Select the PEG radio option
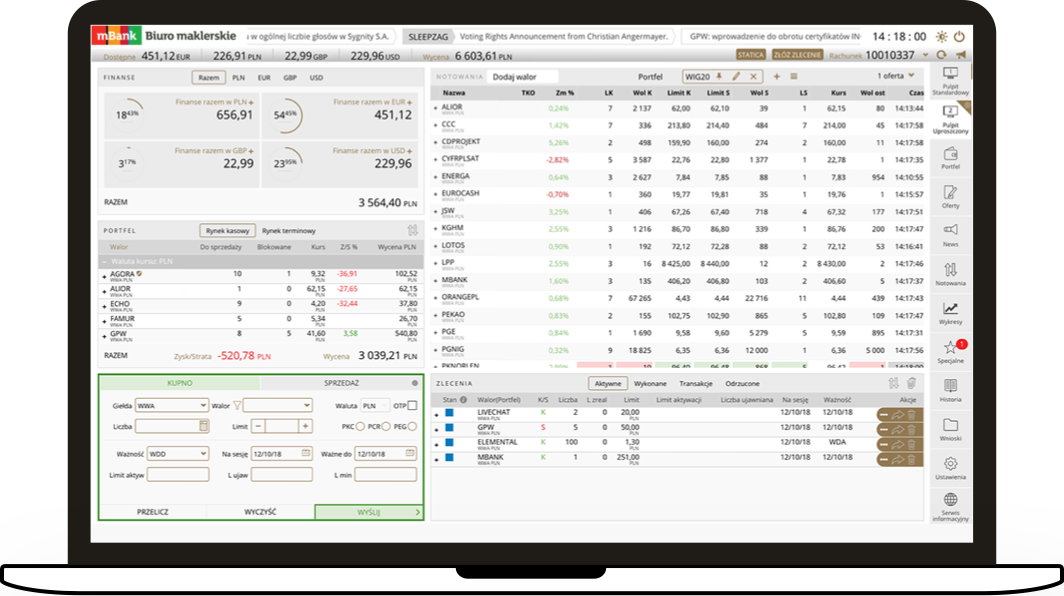 pyautogui.click(x=412, y=426)
